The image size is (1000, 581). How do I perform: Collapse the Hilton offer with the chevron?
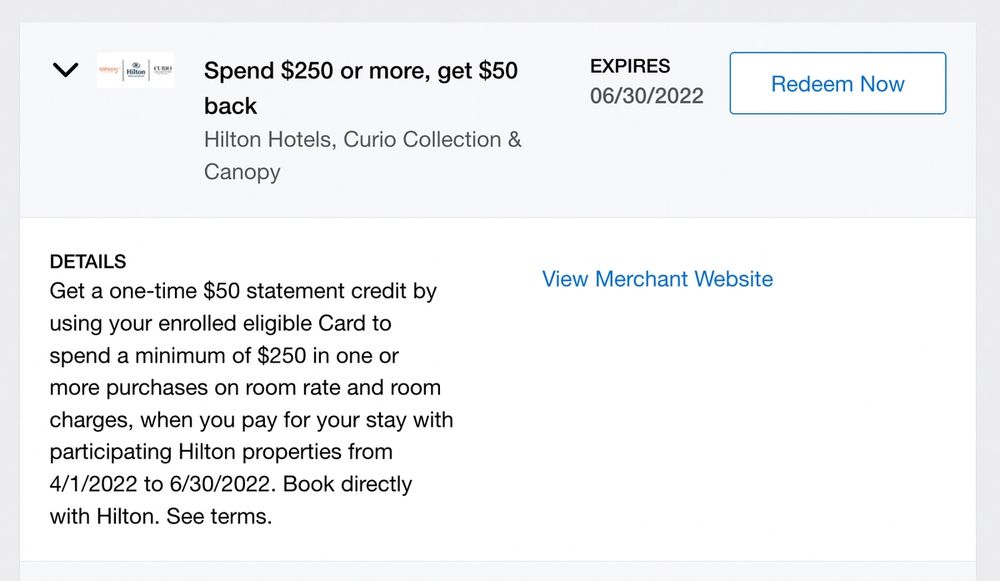[65, 71]
